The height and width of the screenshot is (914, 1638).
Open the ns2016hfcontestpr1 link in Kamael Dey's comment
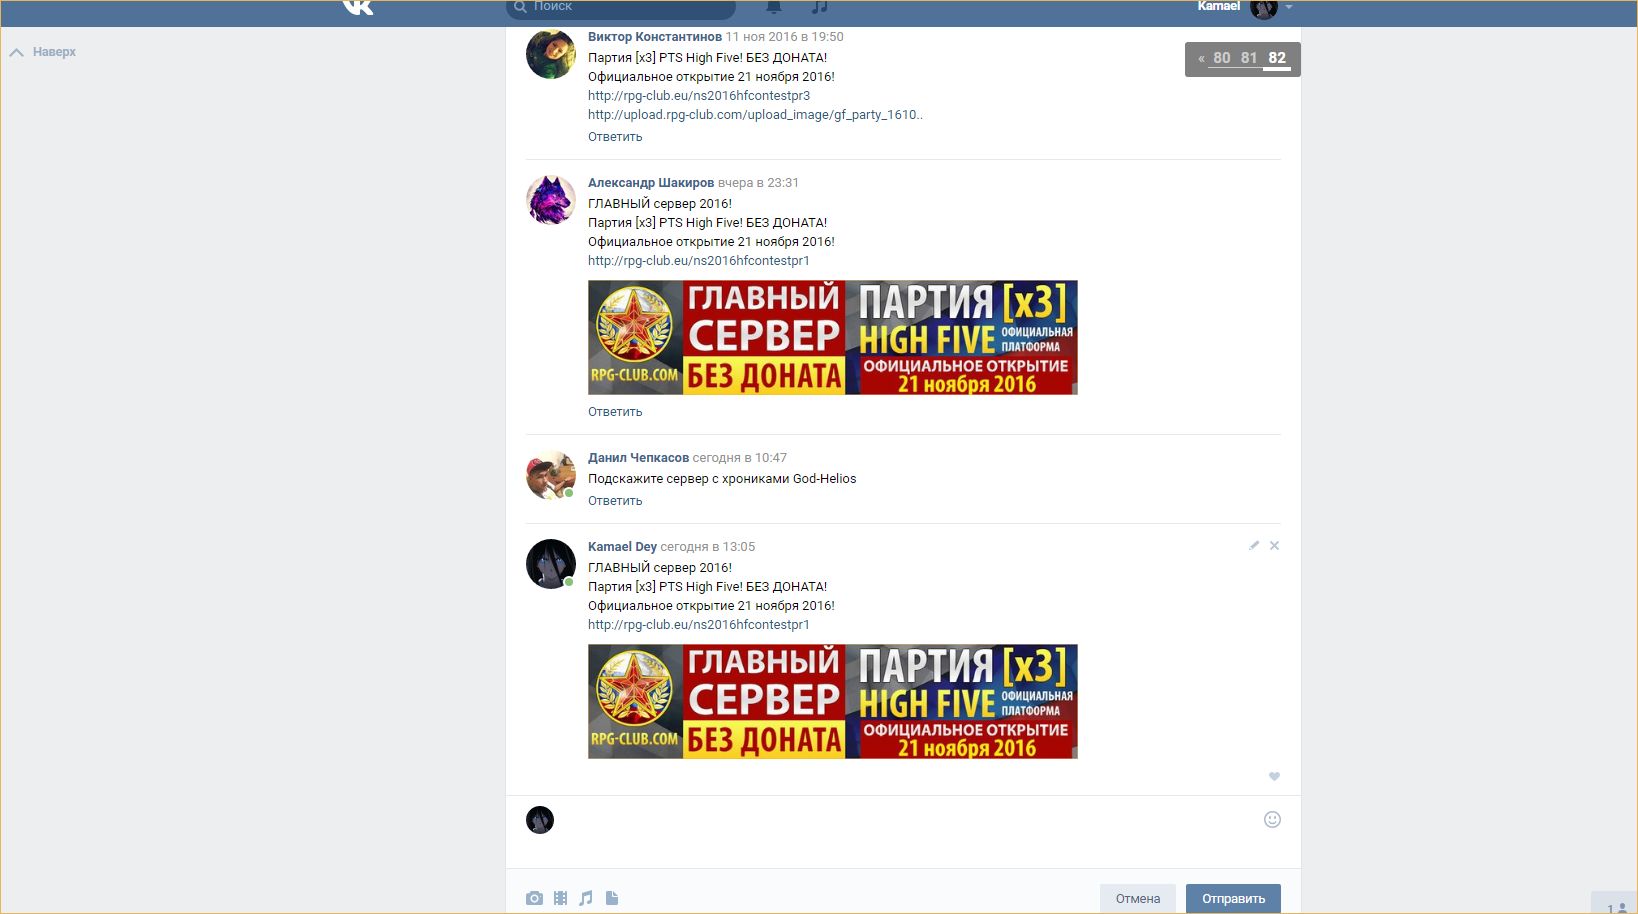point(699,625)
